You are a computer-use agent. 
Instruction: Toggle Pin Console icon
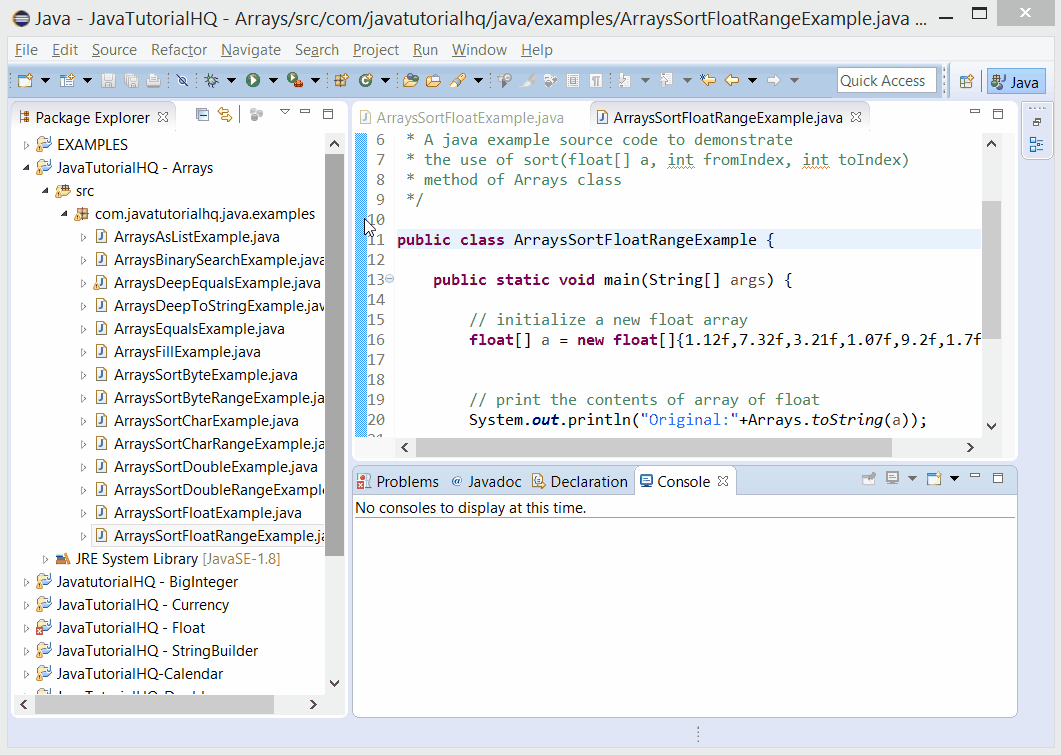869,479
